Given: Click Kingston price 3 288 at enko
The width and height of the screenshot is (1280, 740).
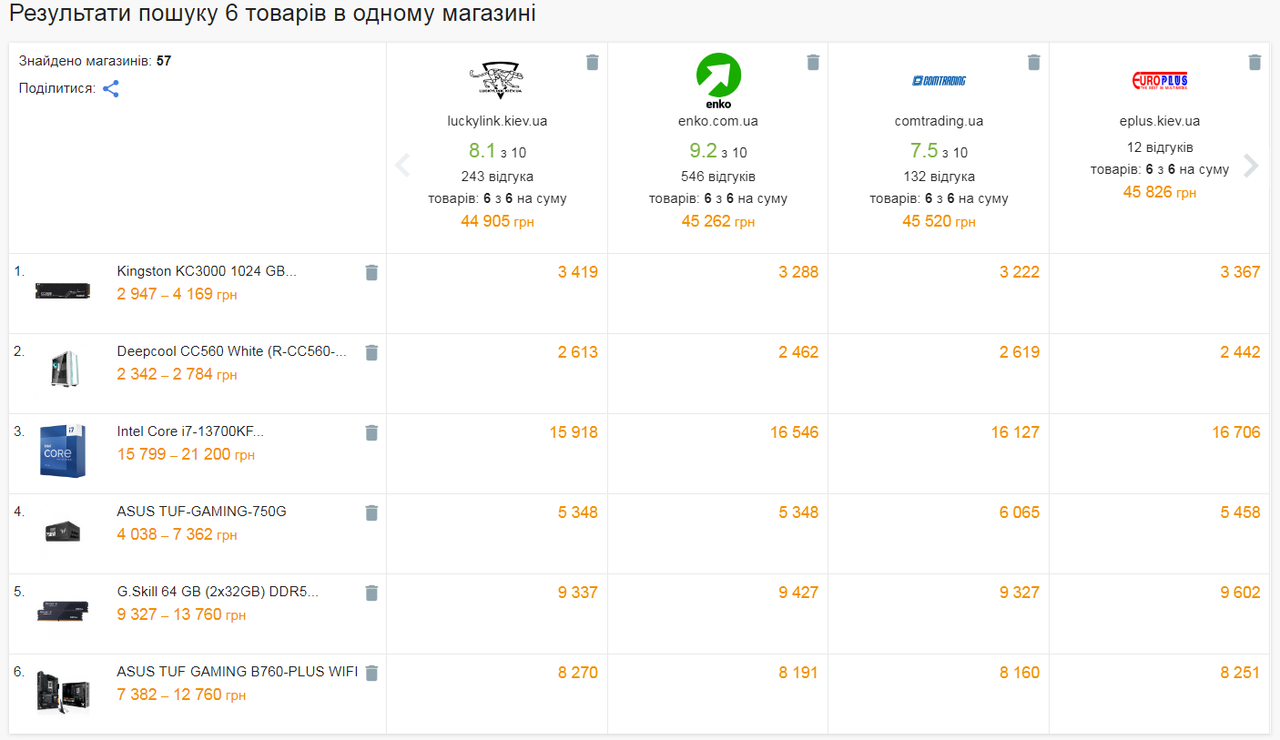Looking at the screenshot, I should coord(799,272).
